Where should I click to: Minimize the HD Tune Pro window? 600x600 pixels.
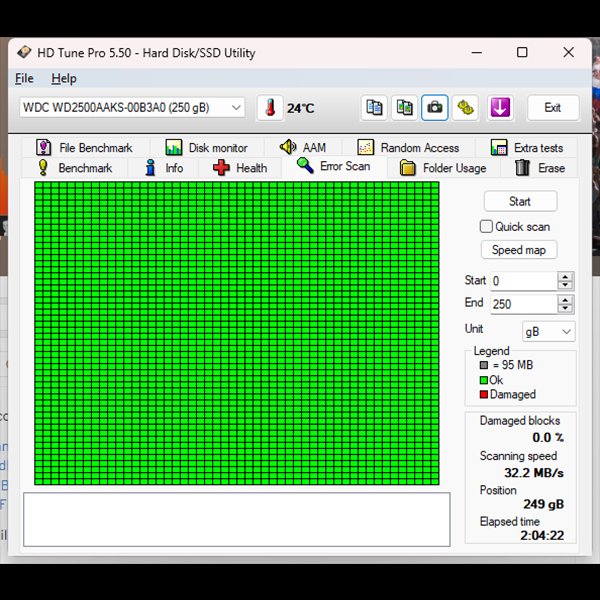point(477,52)
